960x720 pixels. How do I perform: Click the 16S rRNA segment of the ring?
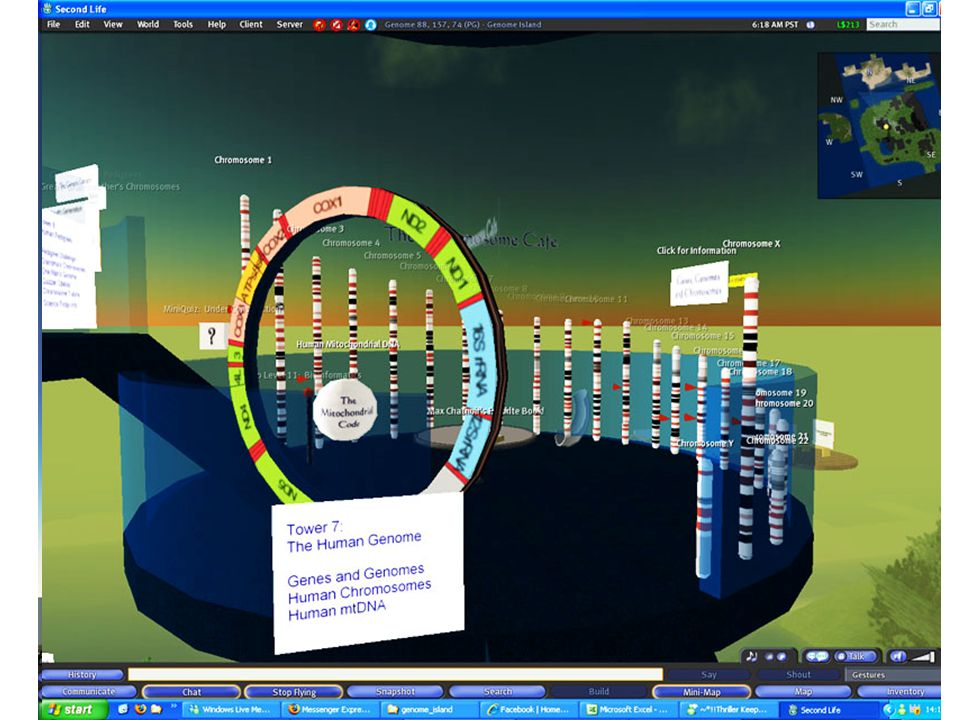coord(480,356)
